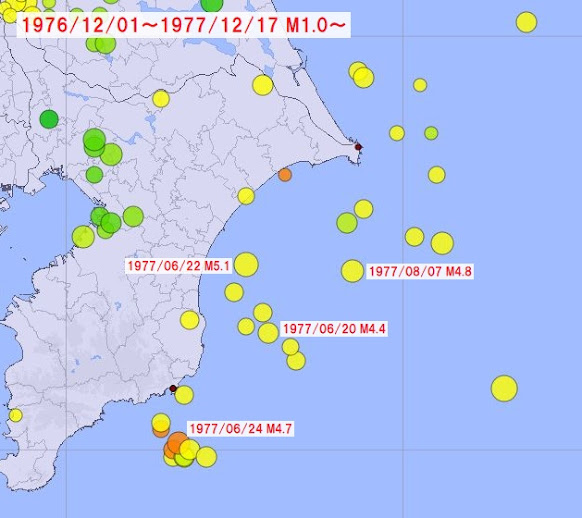Select yellow quake marker beside the M5.1 label
The width and height of the screenshot is (582, 518).
pos(246,265)
